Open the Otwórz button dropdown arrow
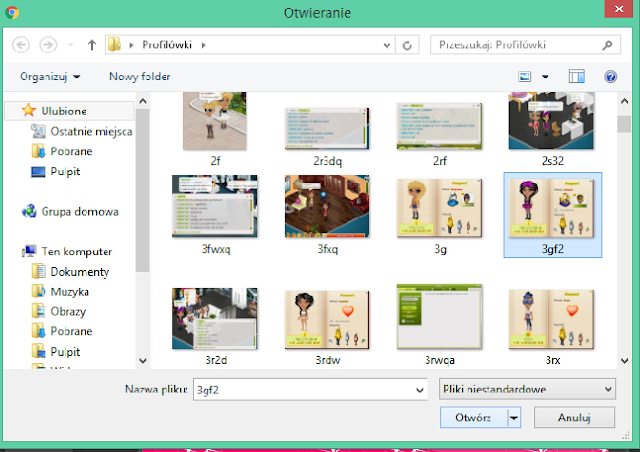 pos(514,417)
